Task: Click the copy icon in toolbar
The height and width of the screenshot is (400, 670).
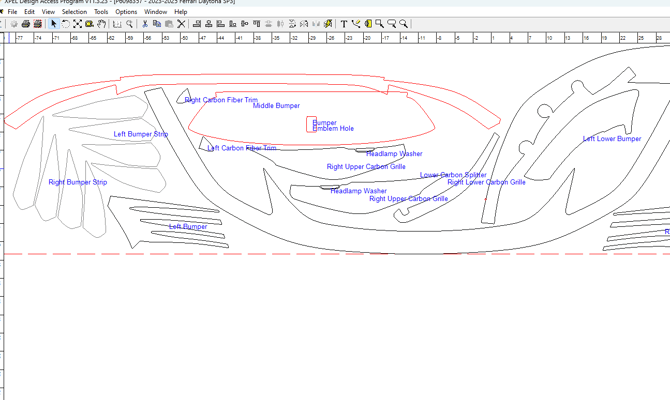Action: (x=157, y=24)
